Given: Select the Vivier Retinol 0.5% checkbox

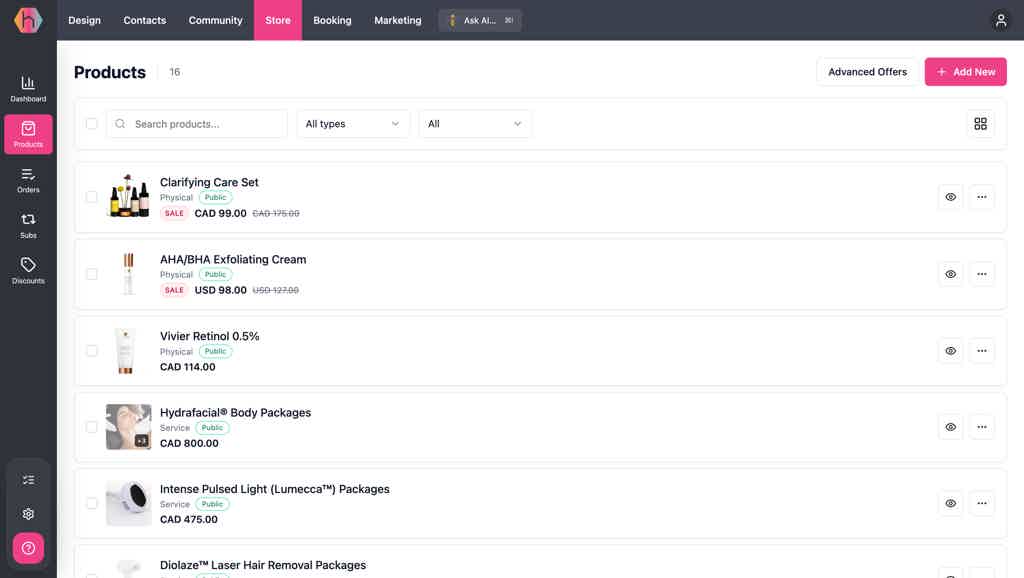Looking at the screenshot, I should (91, 351).
